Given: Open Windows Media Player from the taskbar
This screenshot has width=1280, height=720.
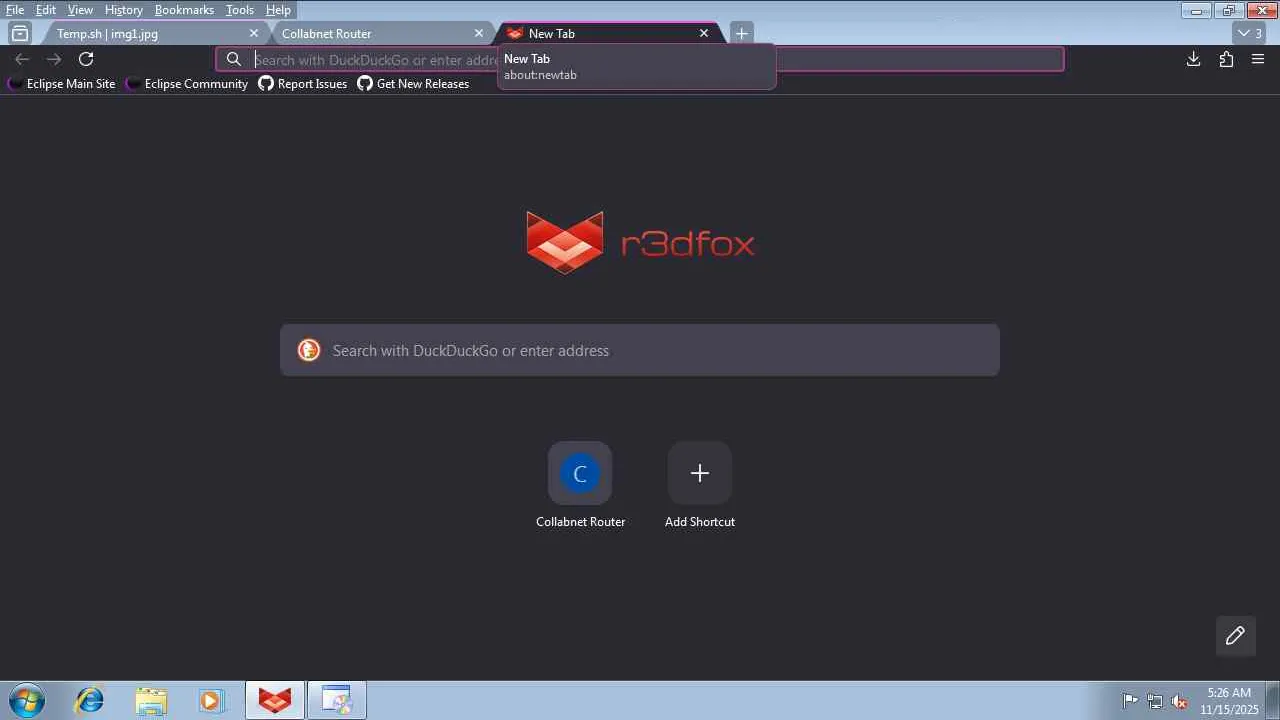Looking at the screenshot, I should point(211,700).
